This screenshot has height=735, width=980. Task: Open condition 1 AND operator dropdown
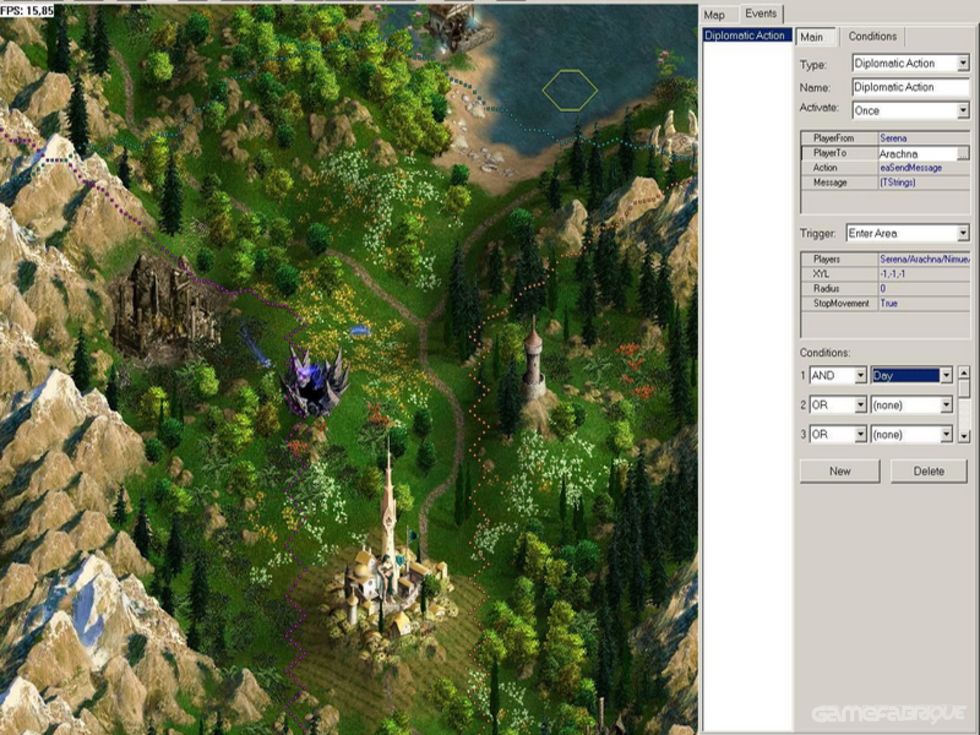[838, 375]
